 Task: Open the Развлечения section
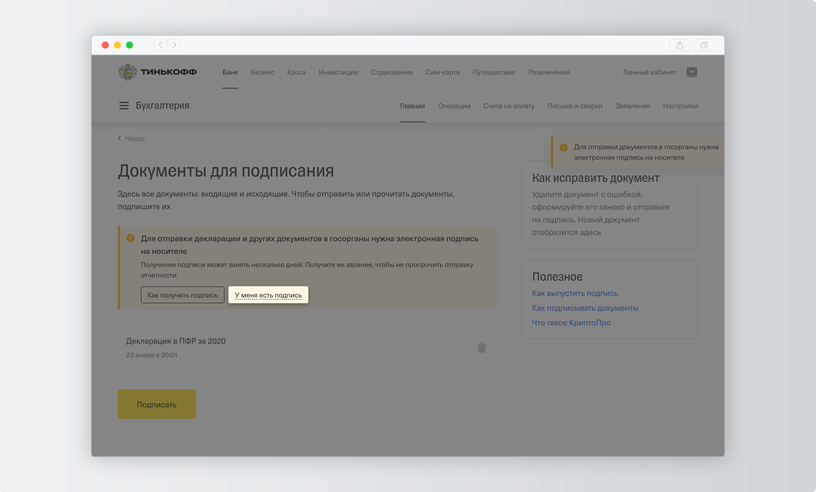[549, 72]
